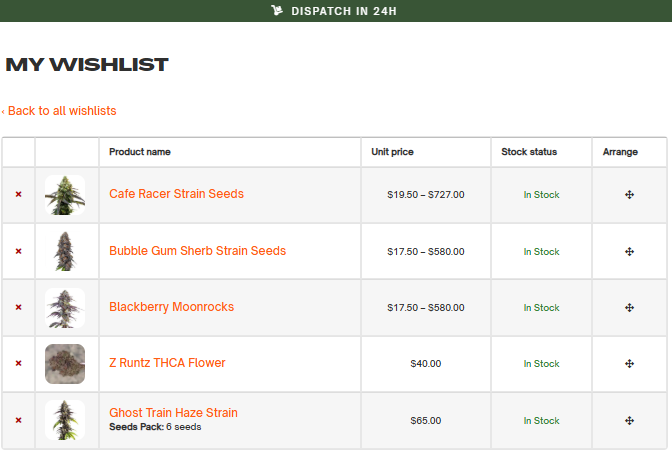The image size is (672, 457).
Task: Click the Z Runtz flower thumbnail
Action: point(65,364)
